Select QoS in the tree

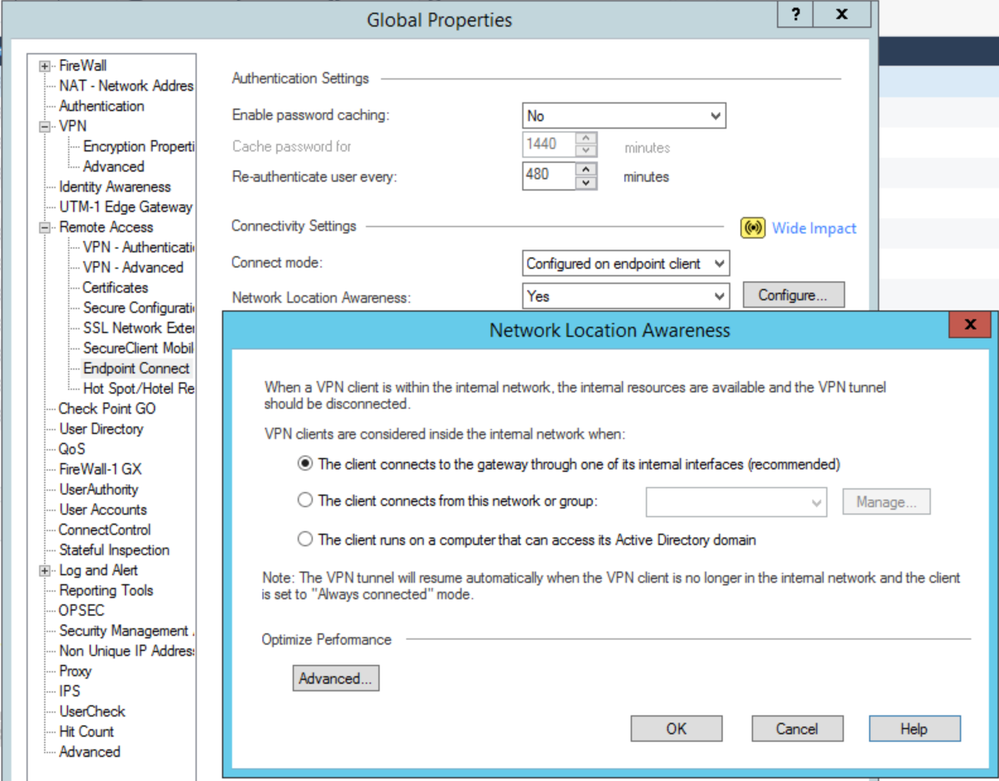pyautogui.click(x=72, y=449)
